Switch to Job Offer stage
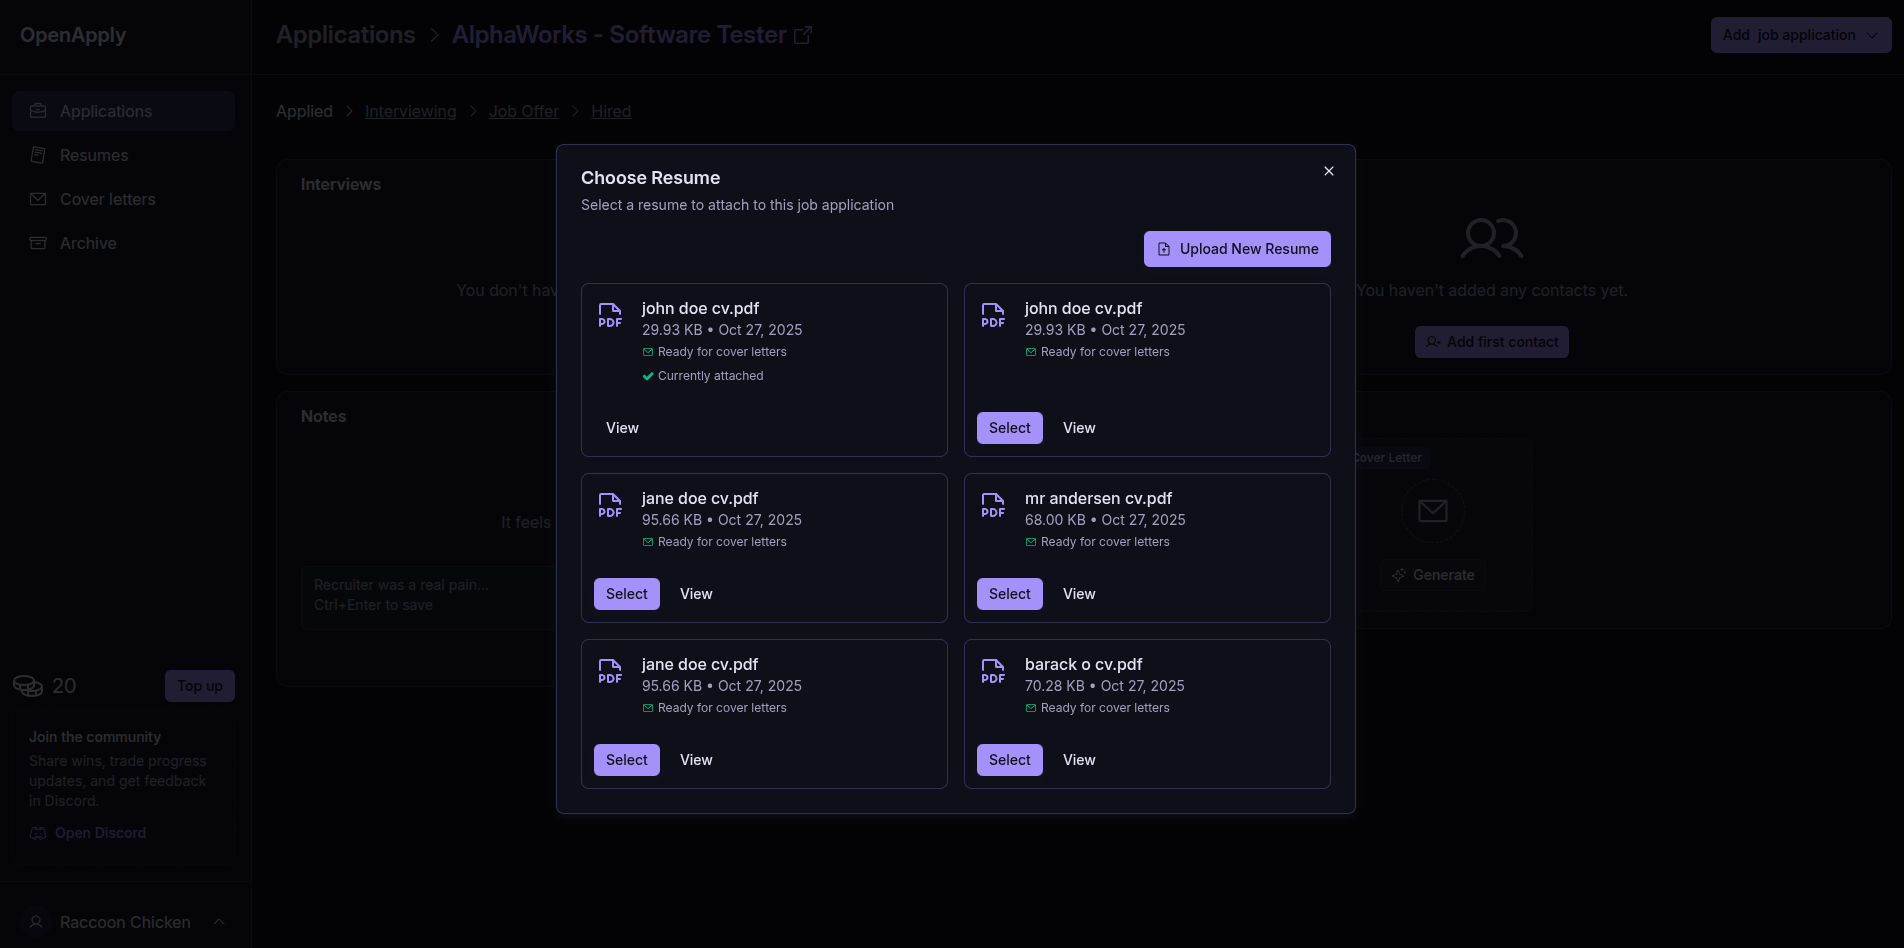 524,111
